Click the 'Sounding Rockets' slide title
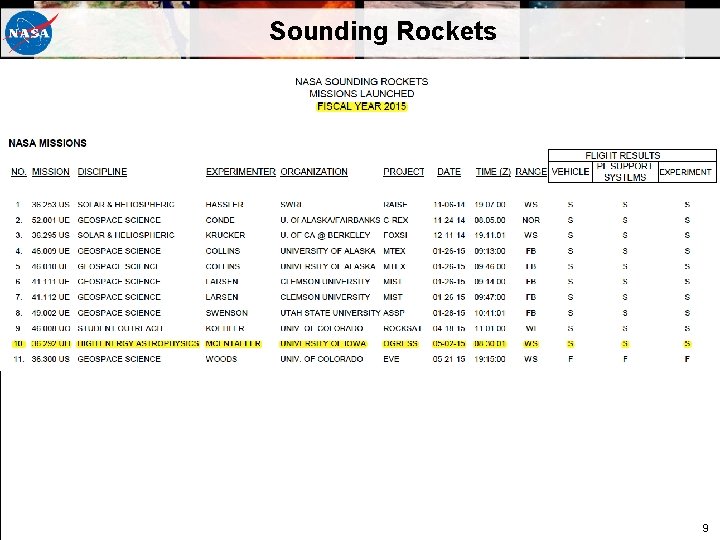720x540 pixels. [x=383, y=32]
